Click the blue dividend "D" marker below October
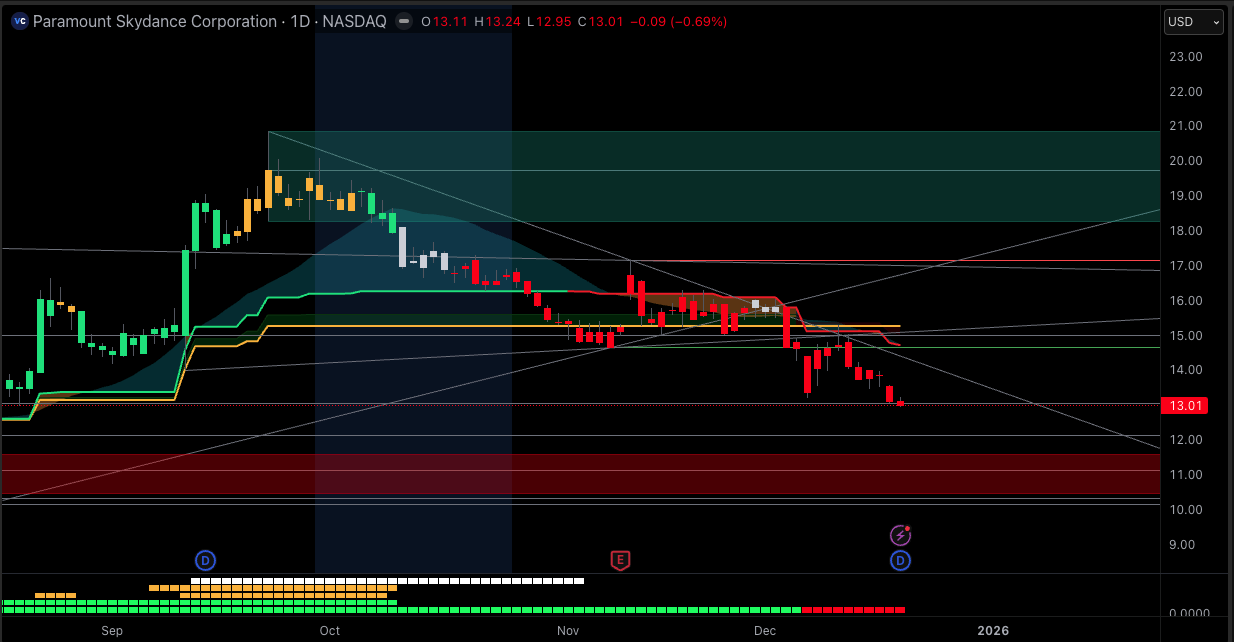The width and height of the screenshot is (1234, 642). tap(205, 561)
